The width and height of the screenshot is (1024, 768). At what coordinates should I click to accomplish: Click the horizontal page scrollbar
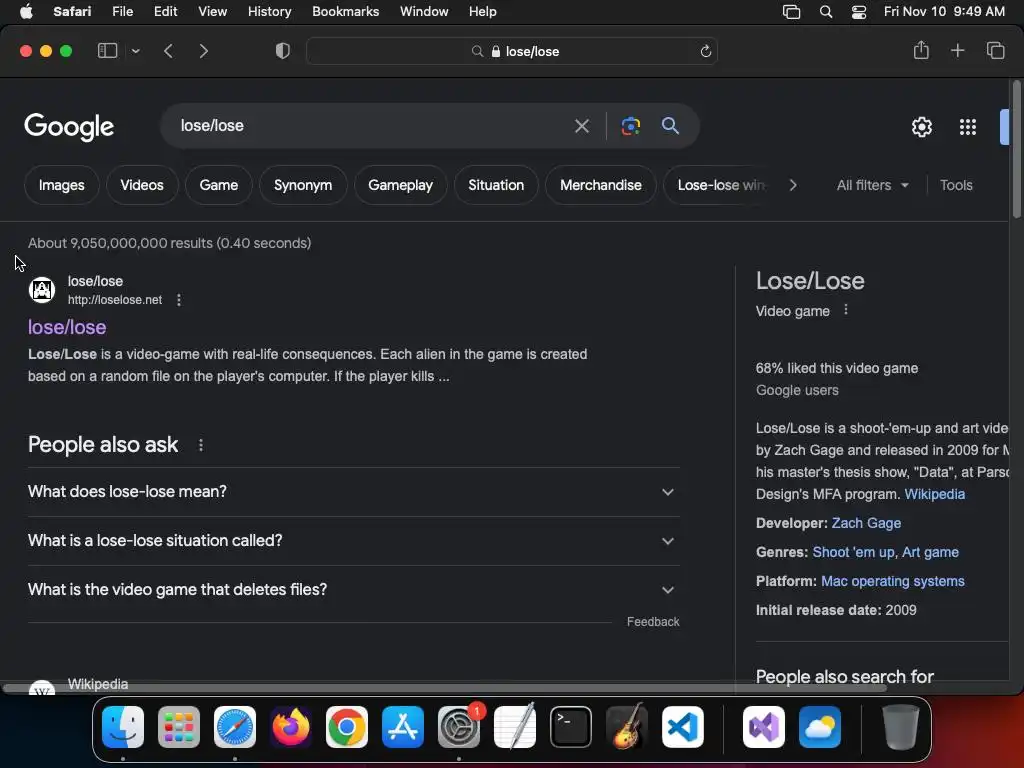click(x=444, y=688)
